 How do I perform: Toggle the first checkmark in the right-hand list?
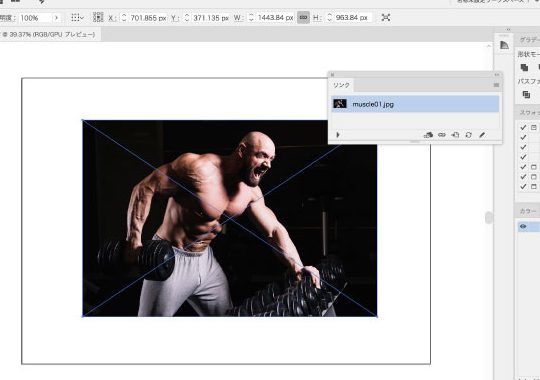[523, 127]
